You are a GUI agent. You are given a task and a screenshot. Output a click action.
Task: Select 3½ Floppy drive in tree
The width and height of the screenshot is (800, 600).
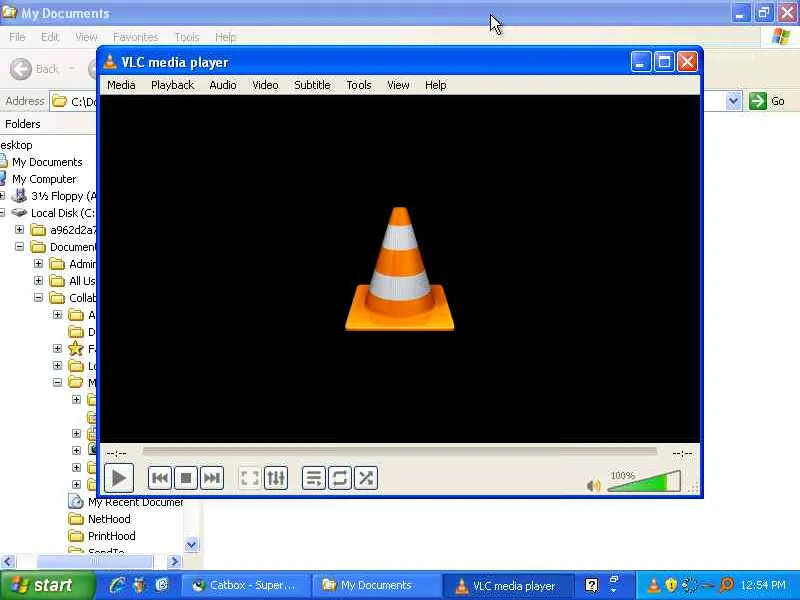coord(63,196)
